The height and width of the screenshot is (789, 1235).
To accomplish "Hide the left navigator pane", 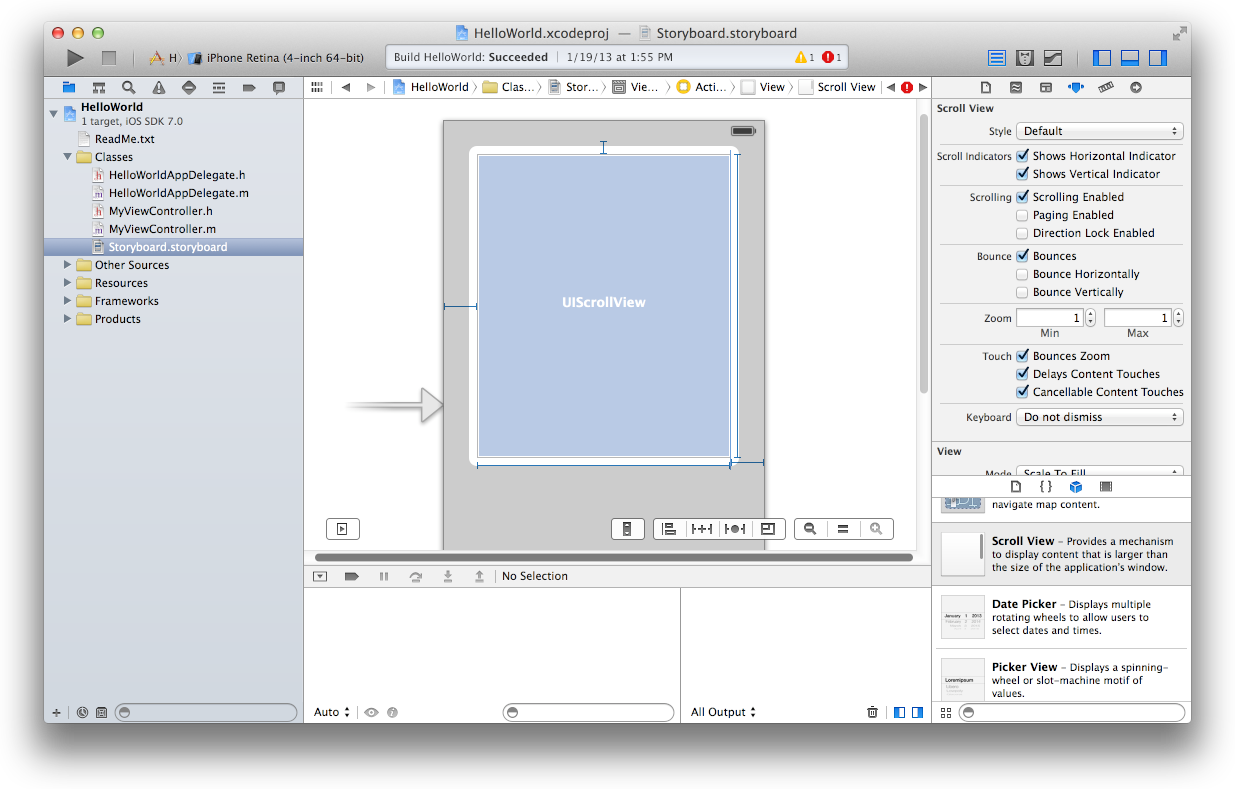I will [x=1102, y=58].
